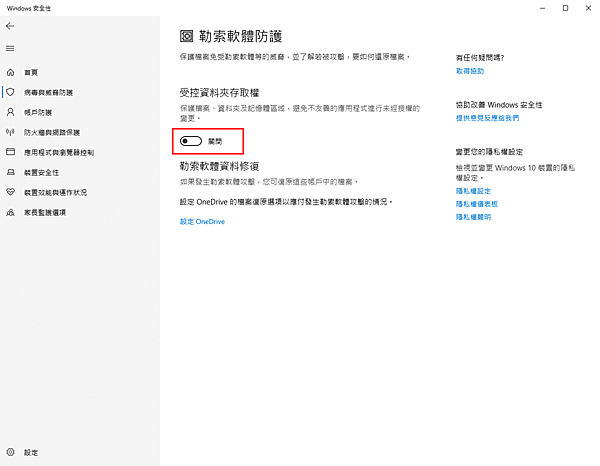Click the 設定 OneDrive link

(202, 222)
